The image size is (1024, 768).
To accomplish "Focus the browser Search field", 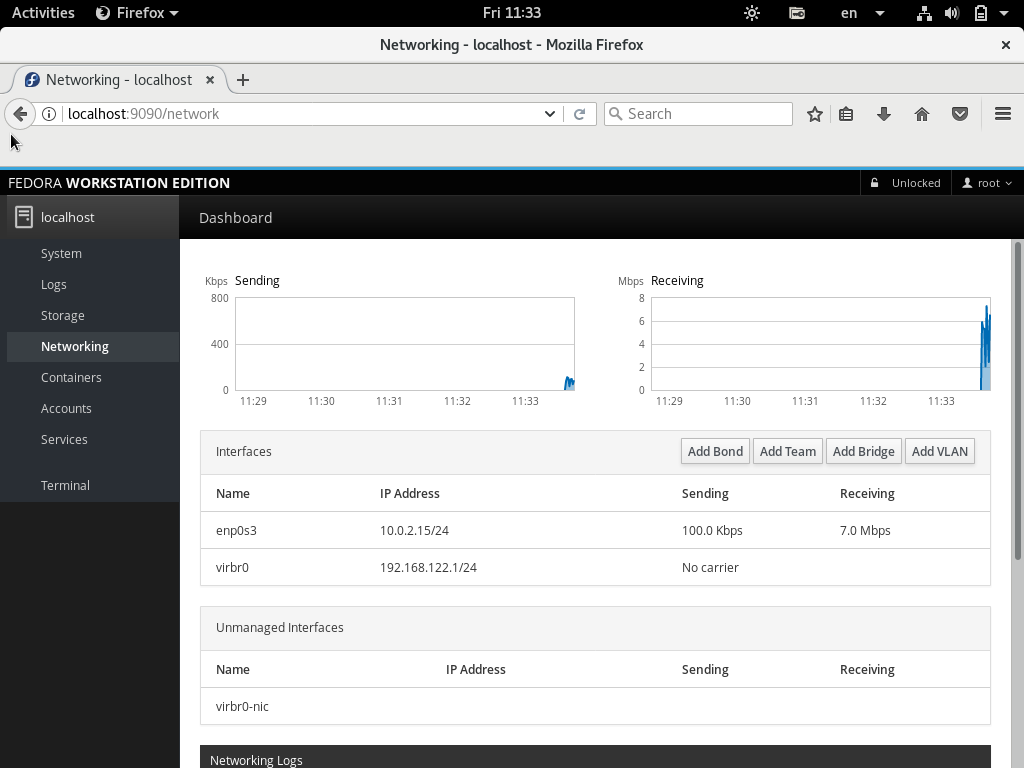I will pyautogui.click(x=698, y=114).
